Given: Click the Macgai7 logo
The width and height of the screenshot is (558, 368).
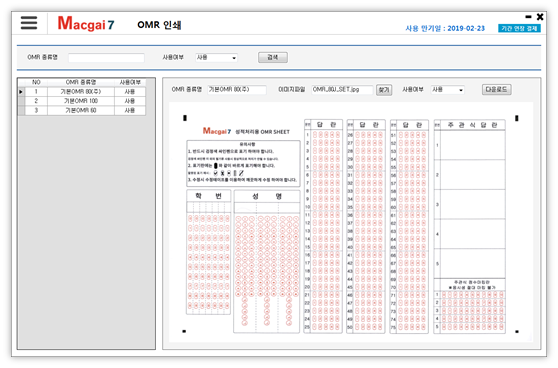Looking at the screenshot, I should pyautogui.click(x=86, y=23).
